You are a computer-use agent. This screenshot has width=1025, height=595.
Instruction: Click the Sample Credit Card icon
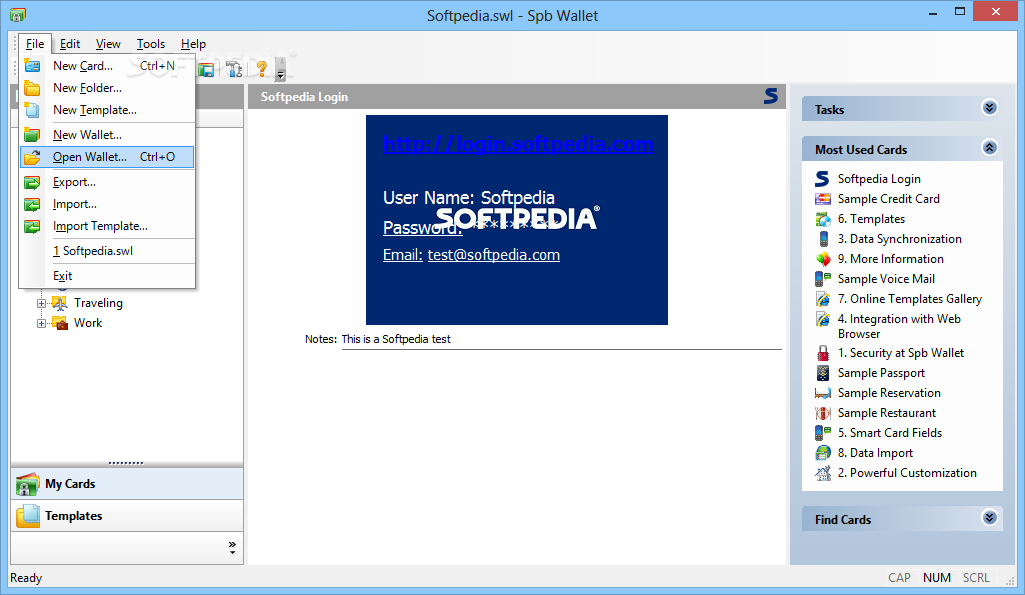coord(822,199)
